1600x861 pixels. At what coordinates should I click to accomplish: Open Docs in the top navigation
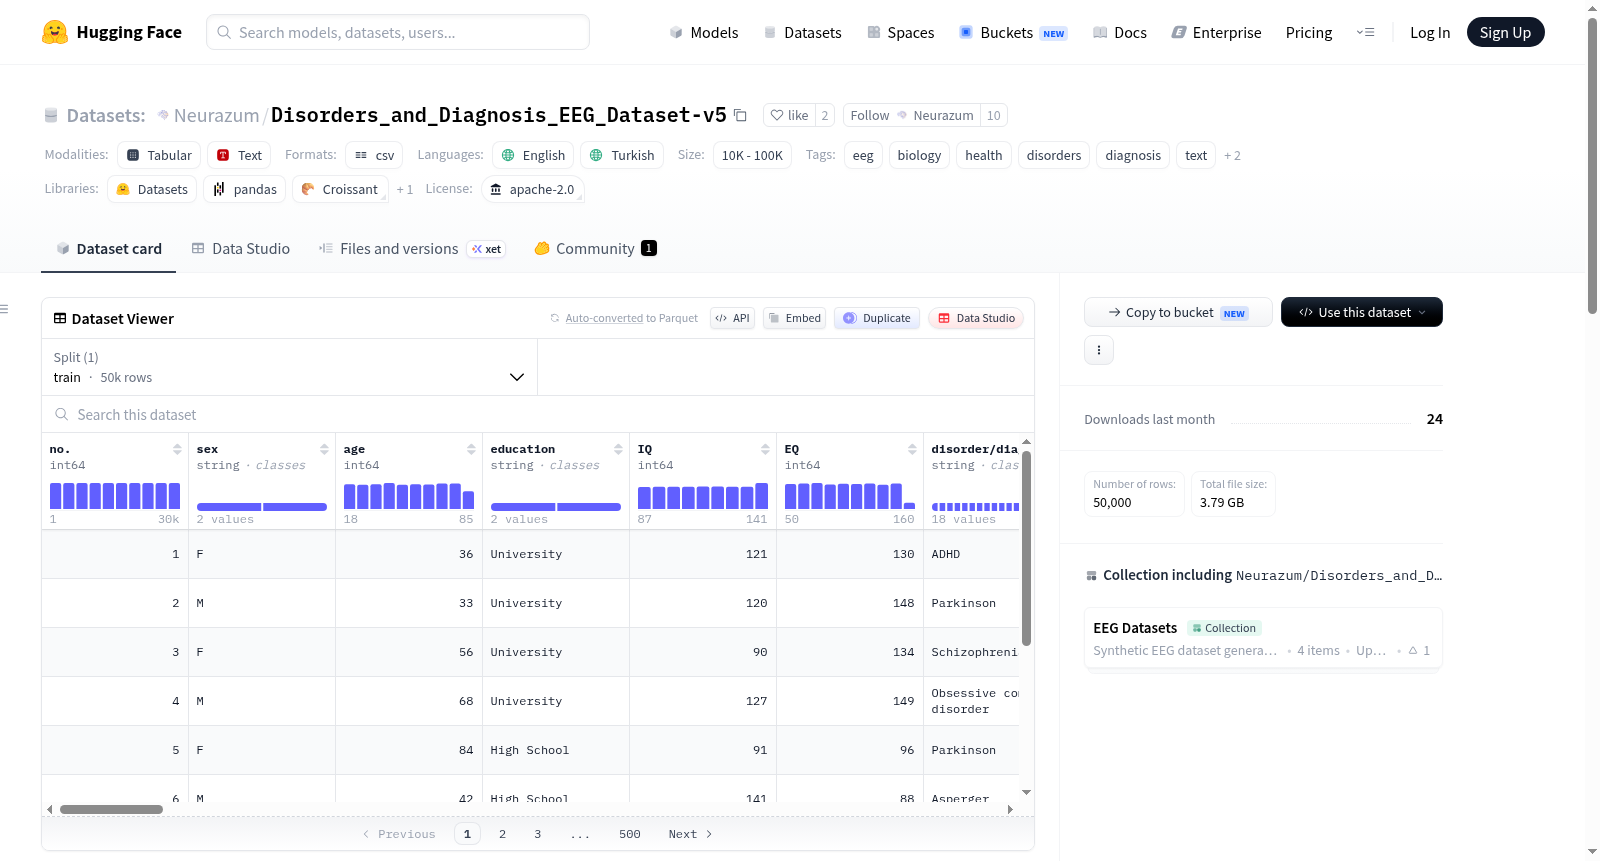tap(1120, 32)
